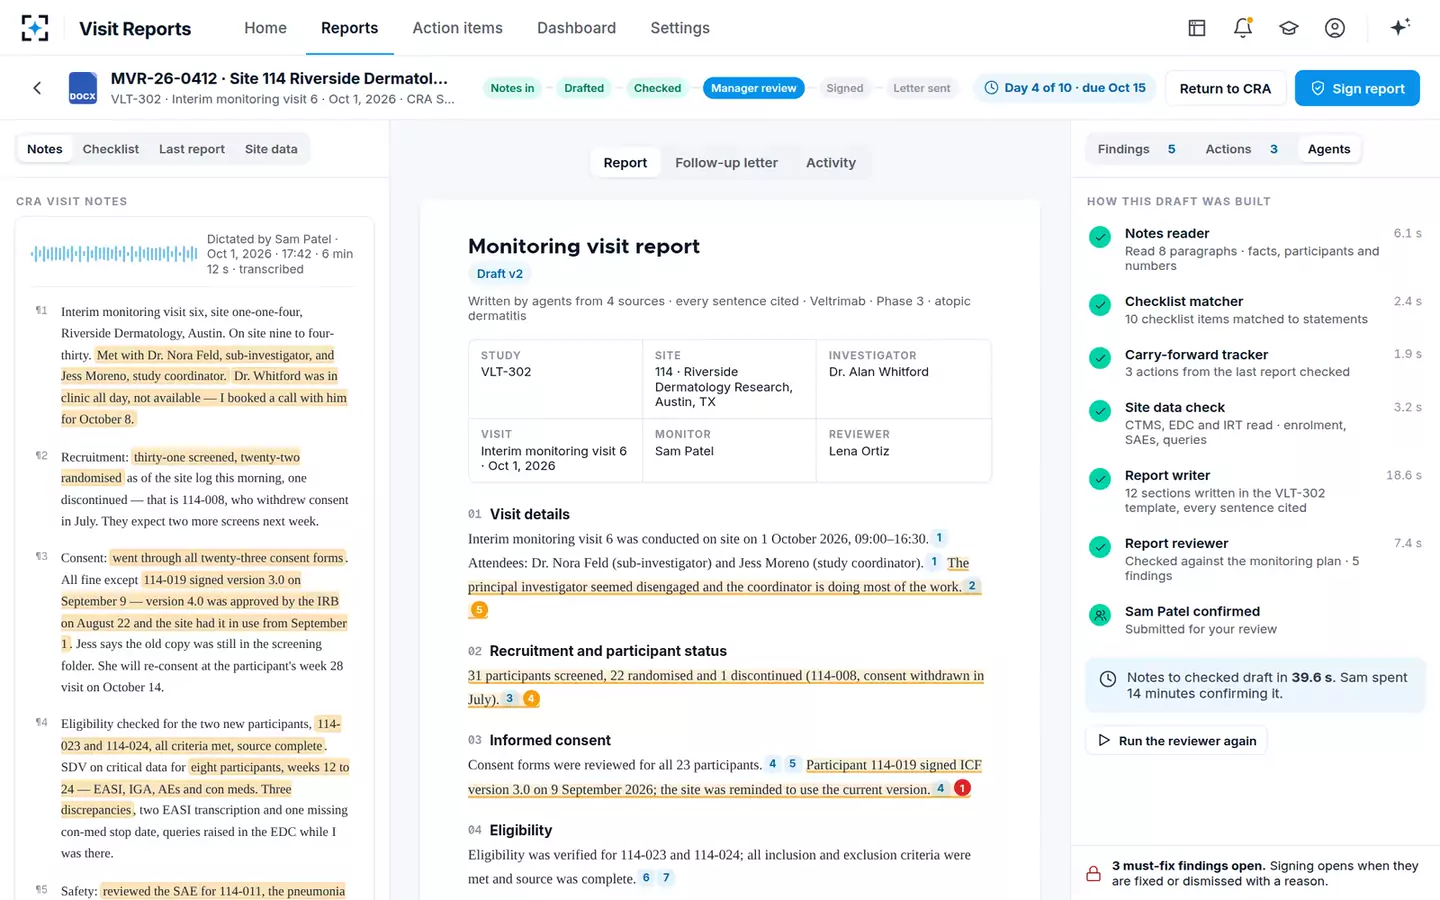Open the Home menu item
The image size is (1440, 900).
265,28
